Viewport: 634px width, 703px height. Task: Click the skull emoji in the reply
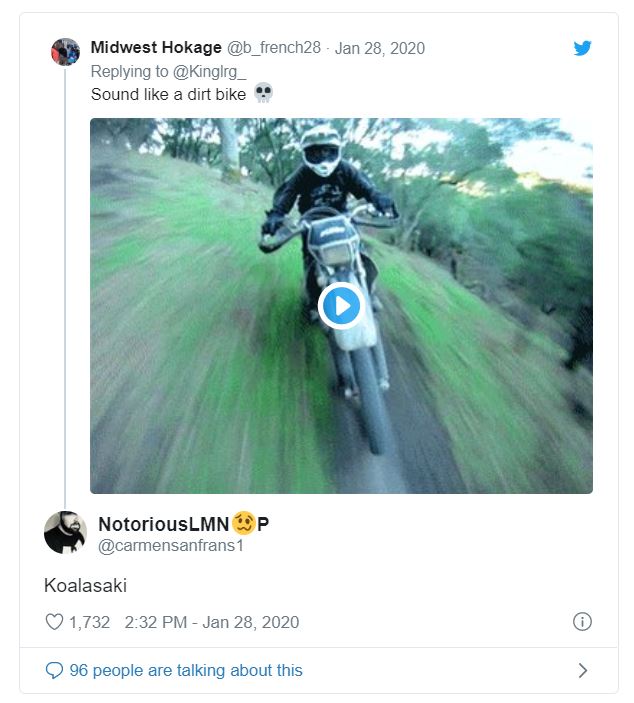click(263, 94)
